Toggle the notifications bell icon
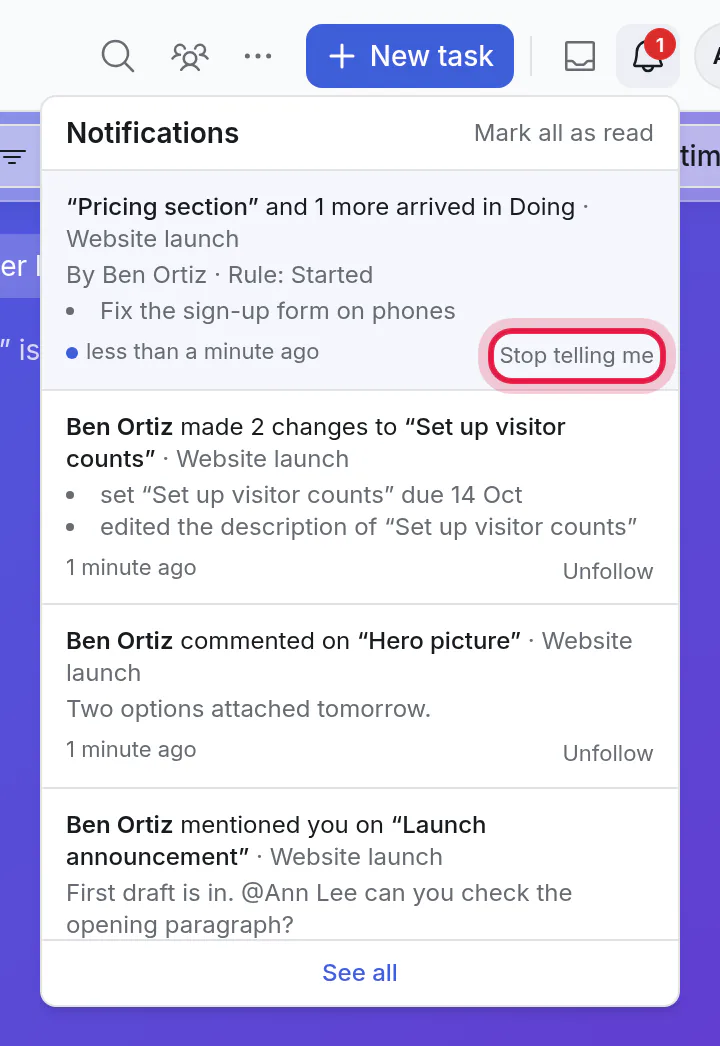The height and width of the screenshot is (1046, 720). point(647,56)
